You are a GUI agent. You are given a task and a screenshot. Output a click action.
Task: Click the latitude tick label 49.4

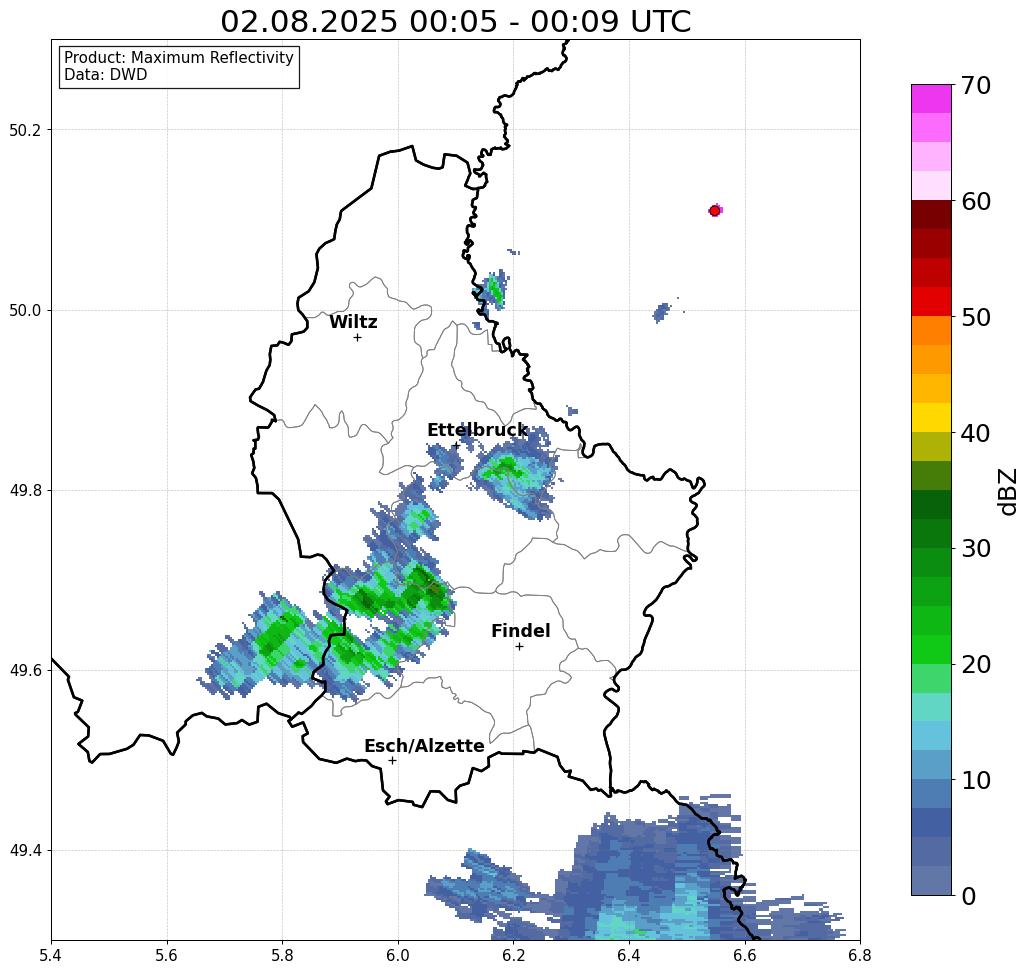click(x=25, y=851)
